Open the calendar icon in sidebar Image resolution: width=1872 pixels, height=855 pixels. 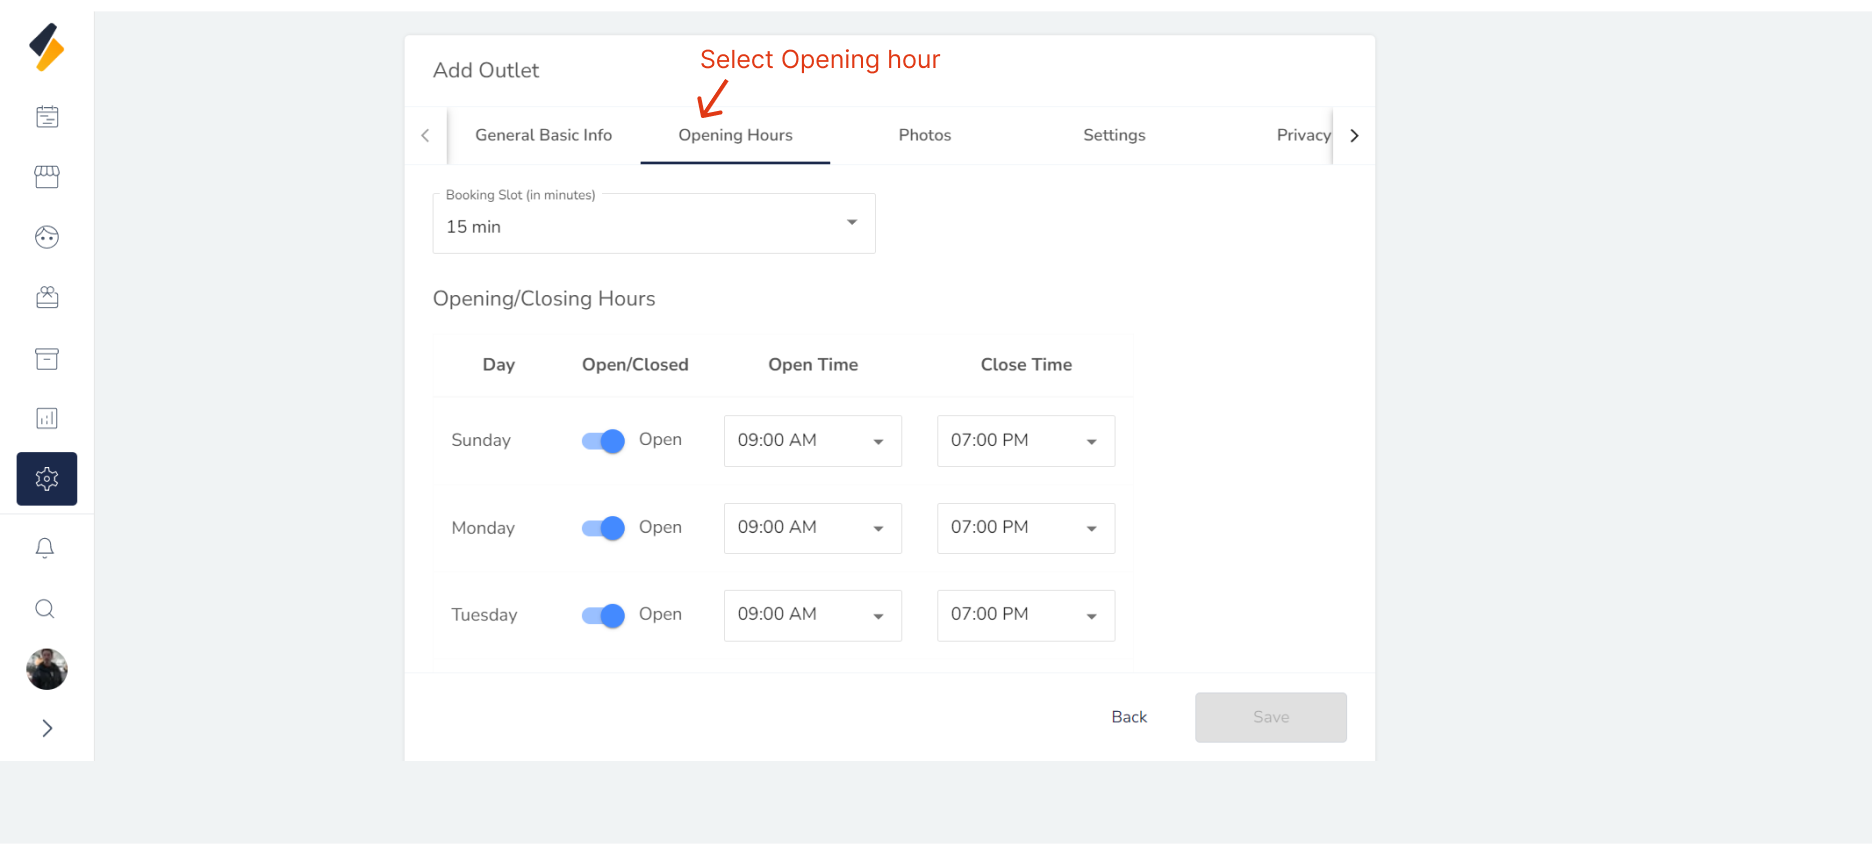pyautogui.click(x=47, y=117)
